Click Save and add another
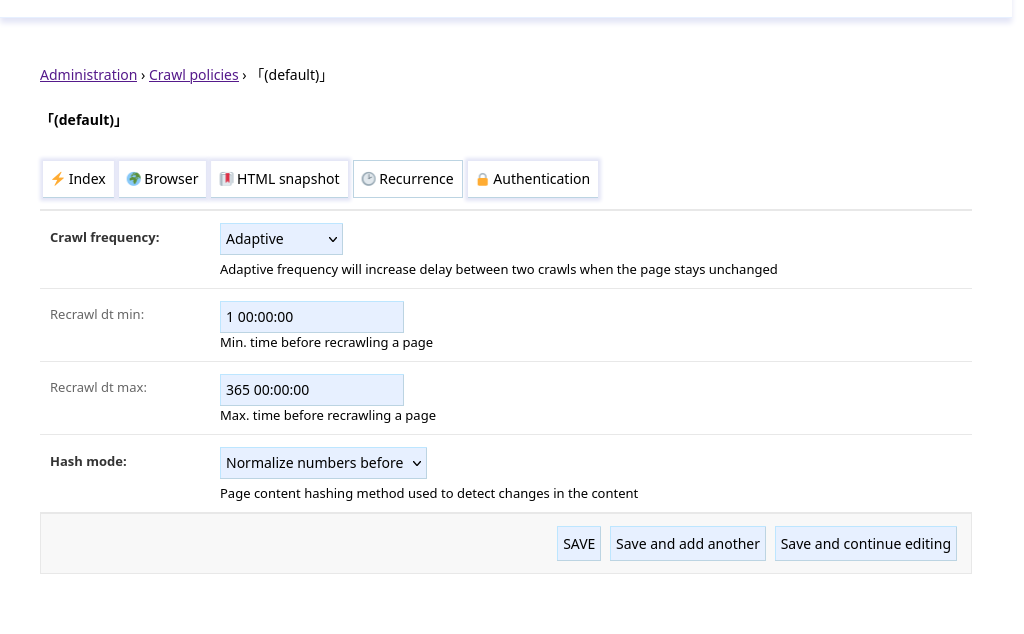 click(x=688, y=544)
